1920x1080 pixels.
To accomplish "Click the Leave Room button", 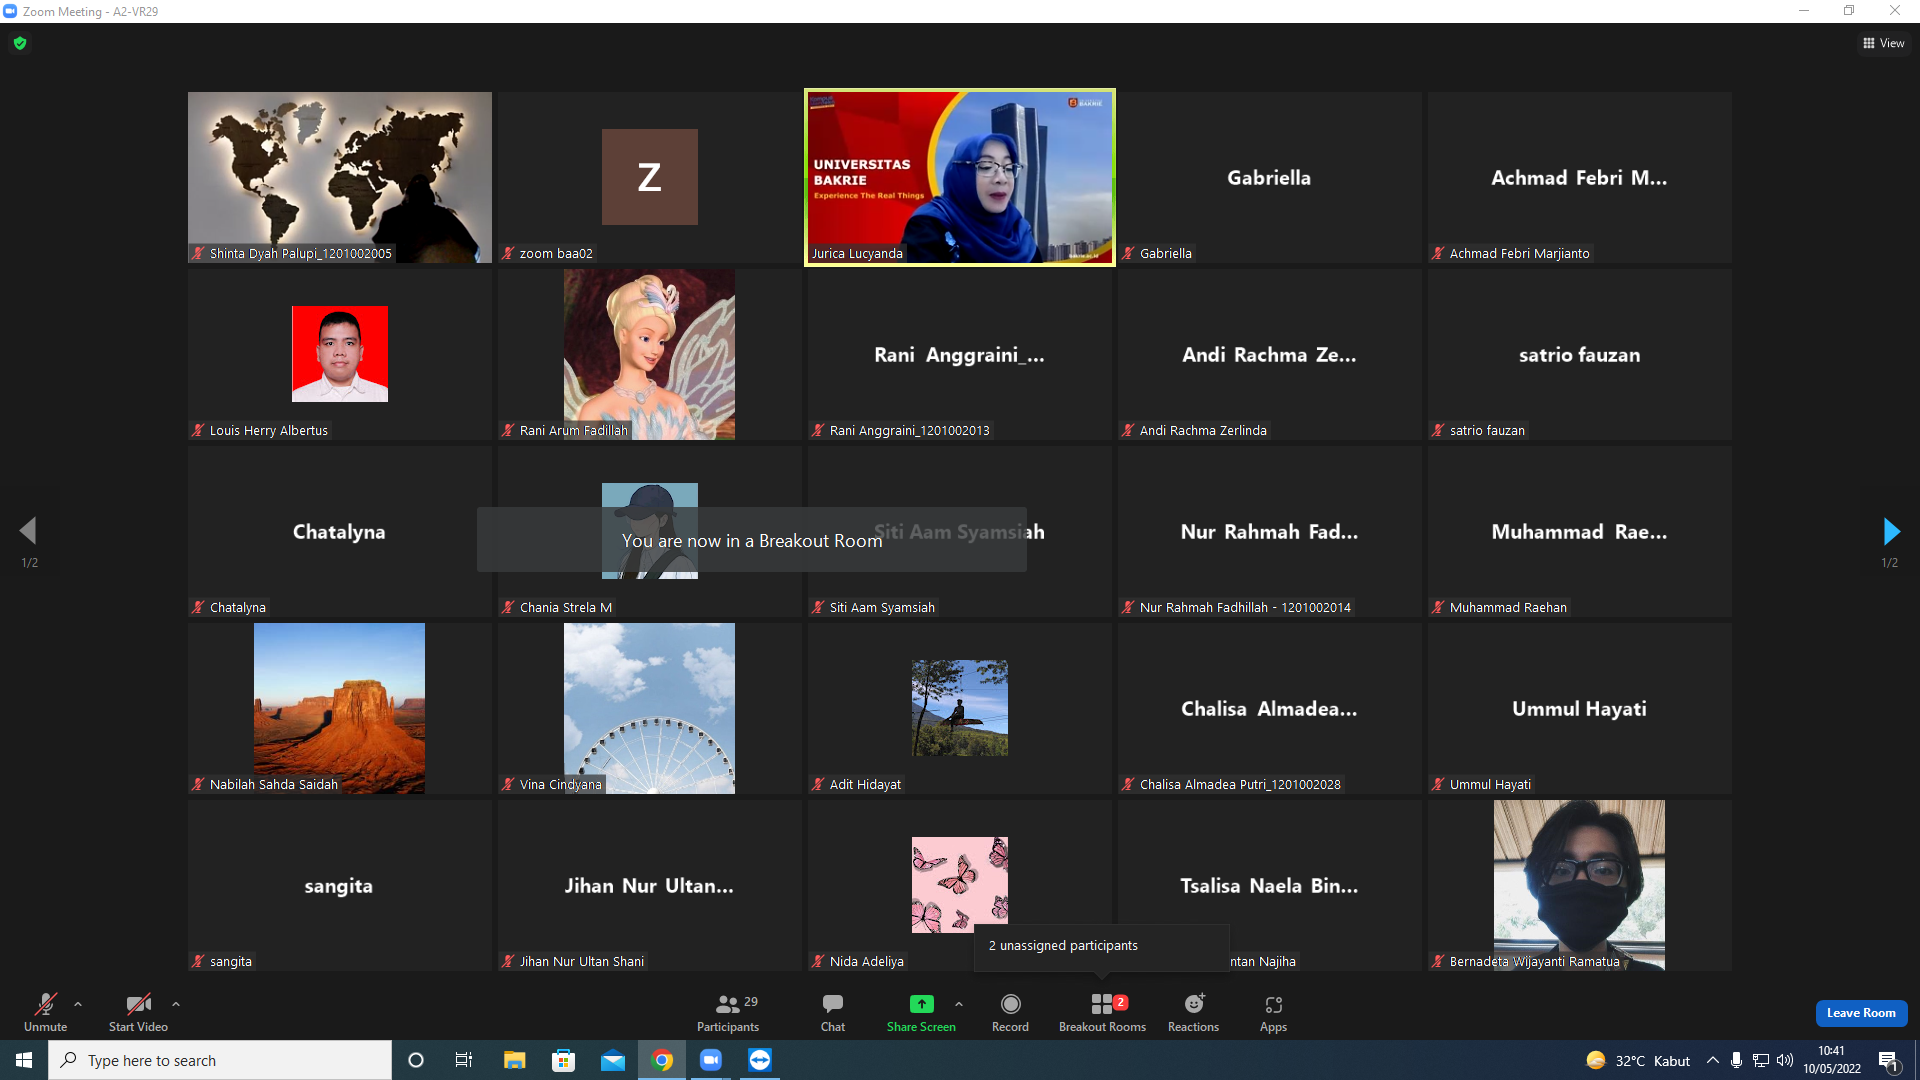I will click(x=1861, y=1013).
